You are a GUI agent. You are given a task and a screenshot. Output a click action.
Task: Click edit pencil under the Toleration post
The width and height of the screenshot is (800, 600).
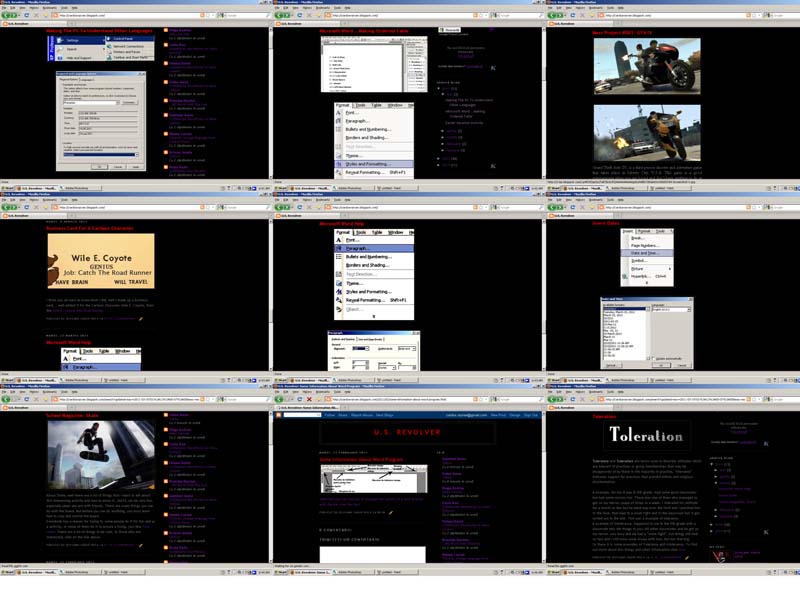click(687, 558)
